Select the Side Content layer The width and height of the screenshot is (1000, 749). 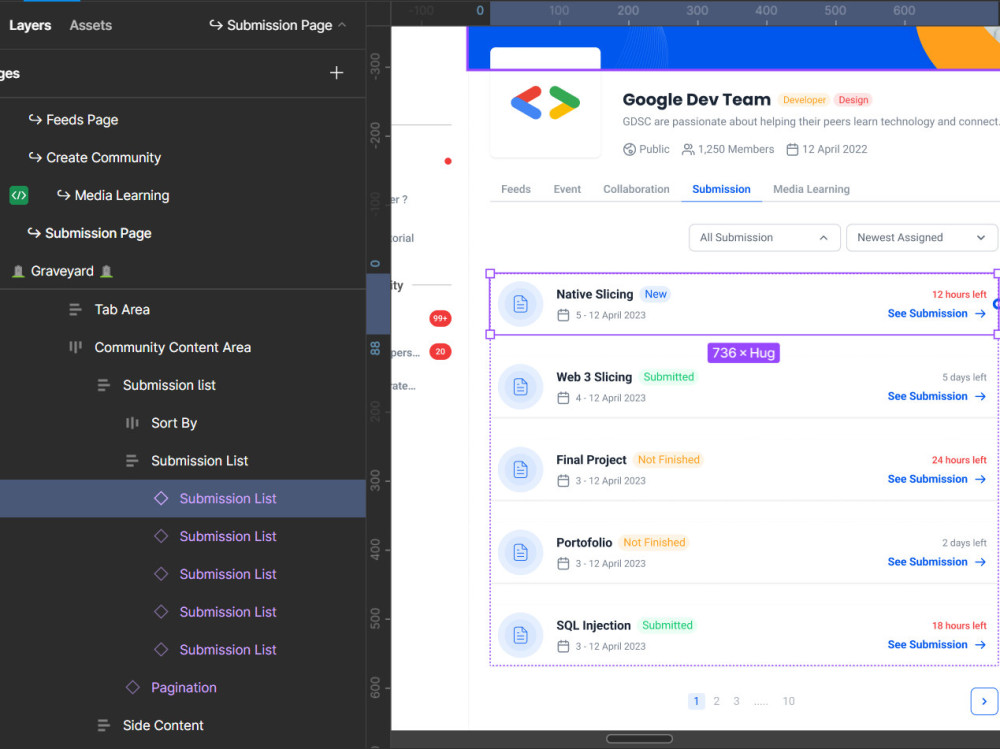(163, 725)
